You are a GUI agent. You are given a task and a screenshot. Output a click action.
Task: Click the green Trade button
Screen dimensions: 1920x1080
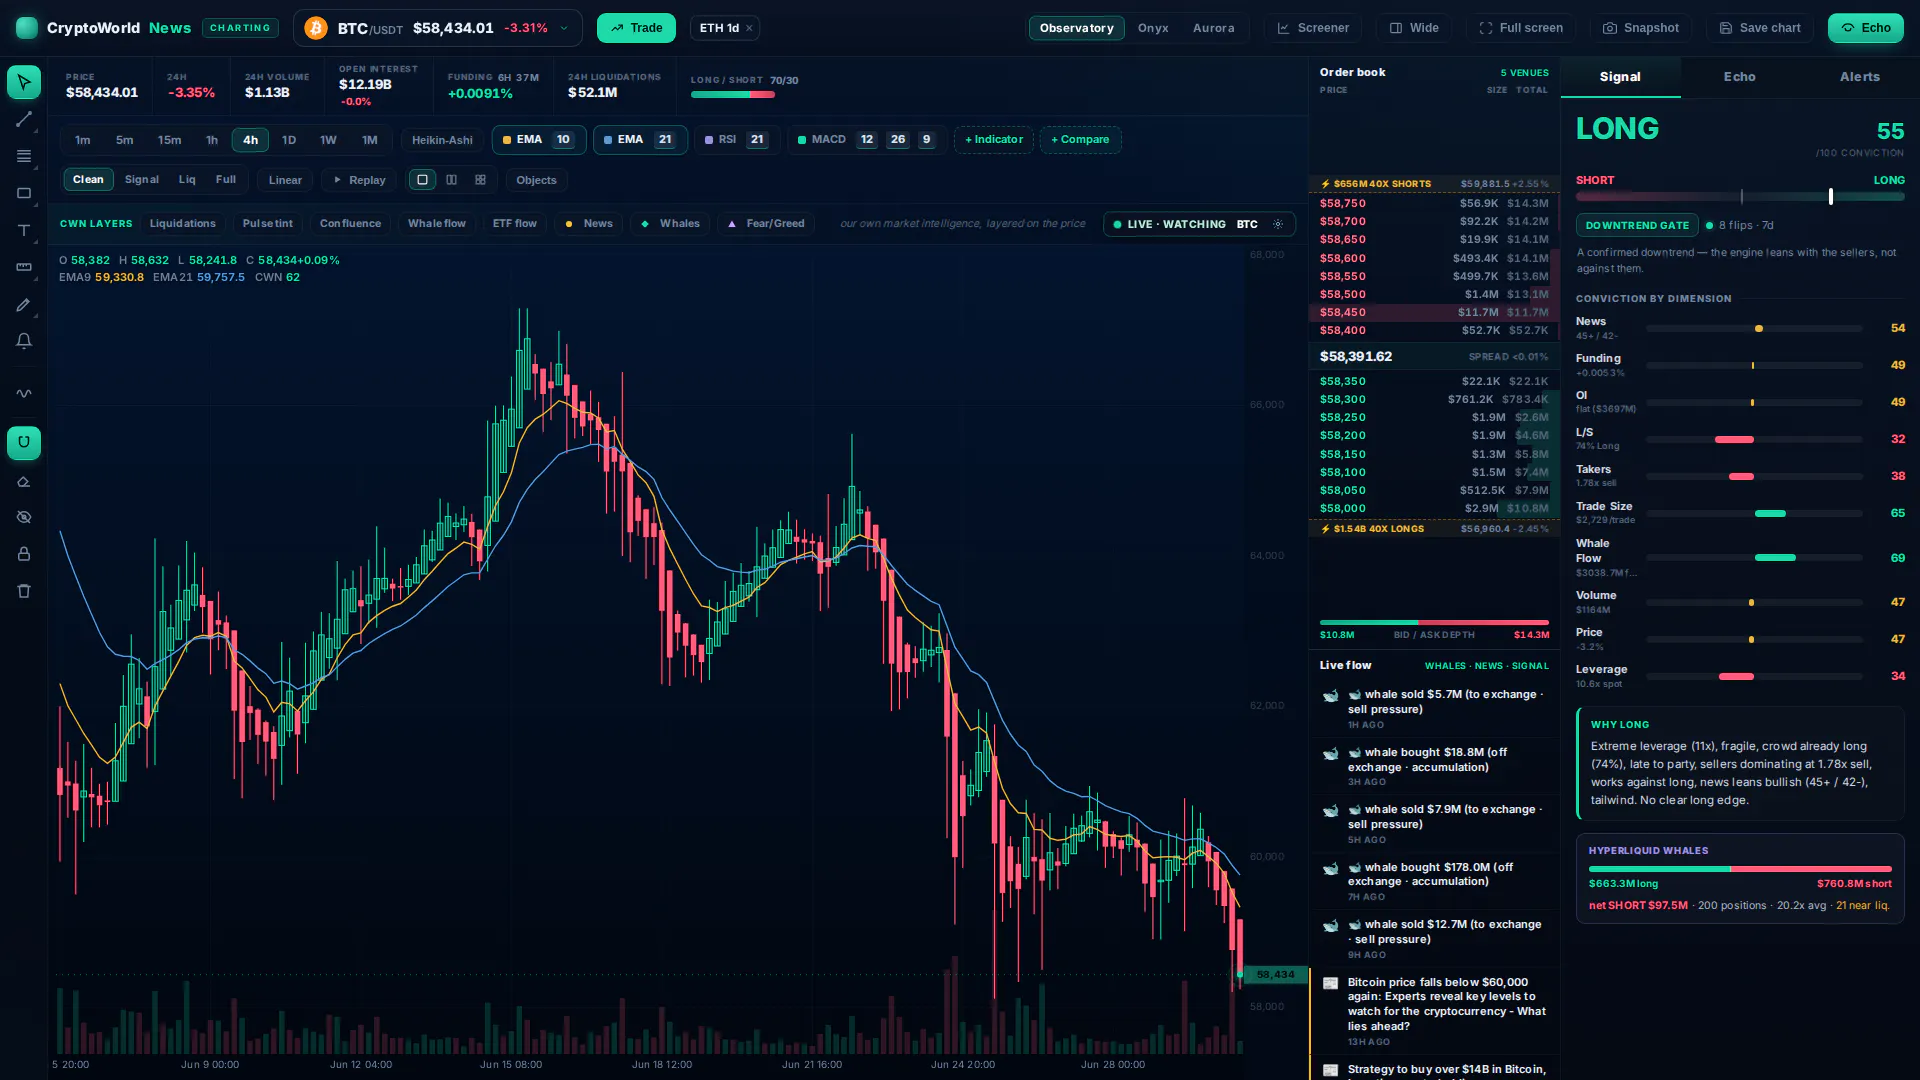point(636,28)
